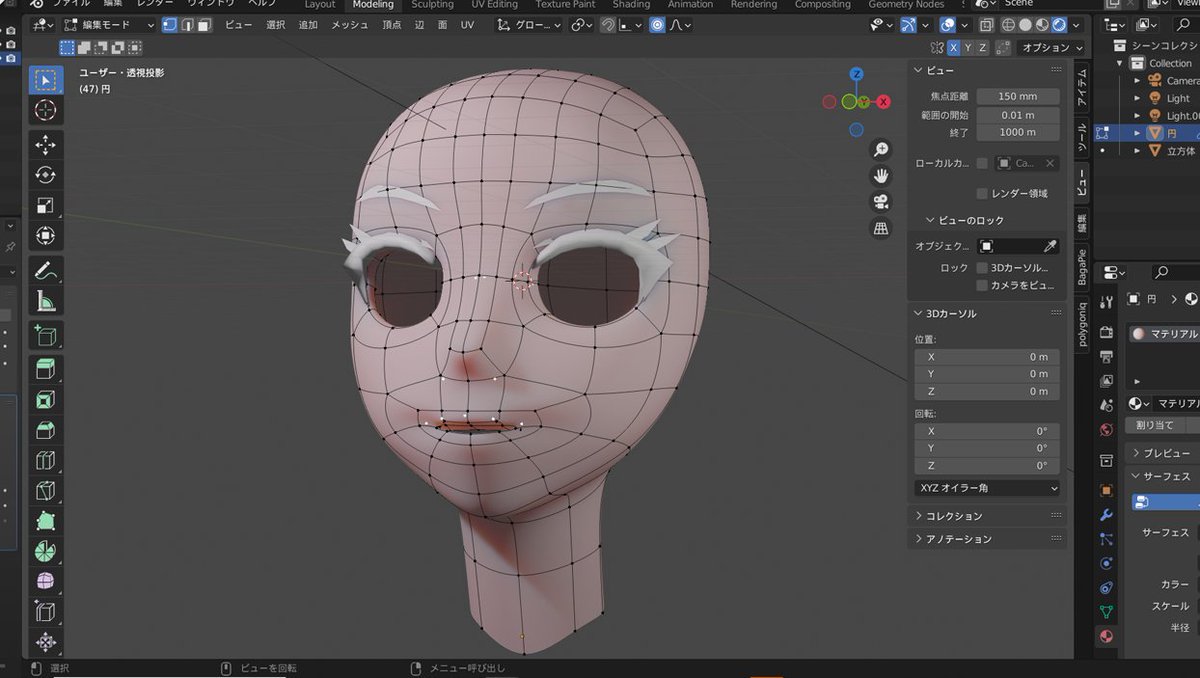
Task: Switch to the Sculpting workspace tab
Action: 433,5
